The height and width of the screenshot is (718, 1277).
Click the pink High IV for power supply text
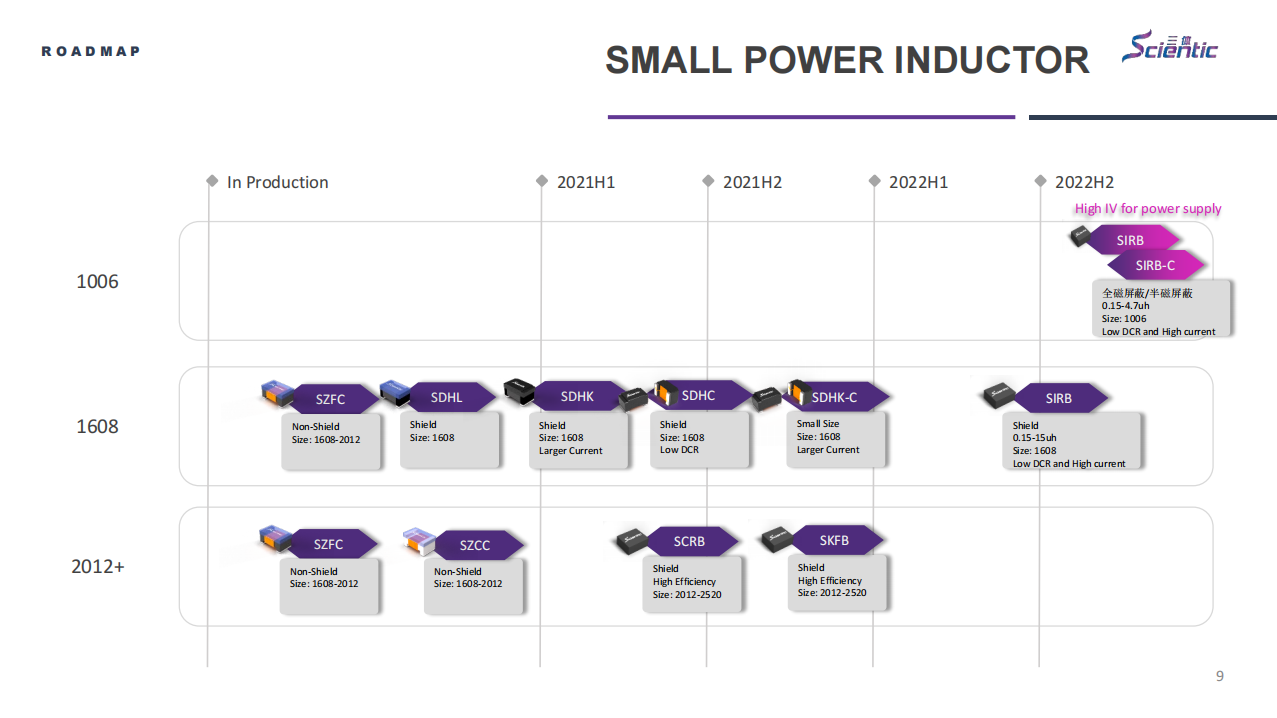coord(1148,209)
